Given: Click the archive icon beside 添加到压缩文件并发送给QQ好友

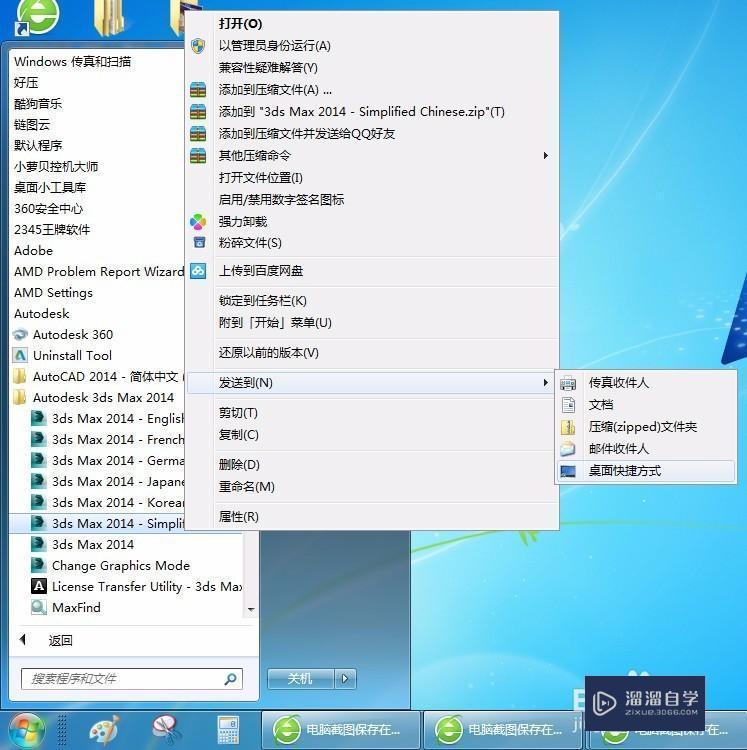Looking at the screenshot, I should tap(198, 133).
